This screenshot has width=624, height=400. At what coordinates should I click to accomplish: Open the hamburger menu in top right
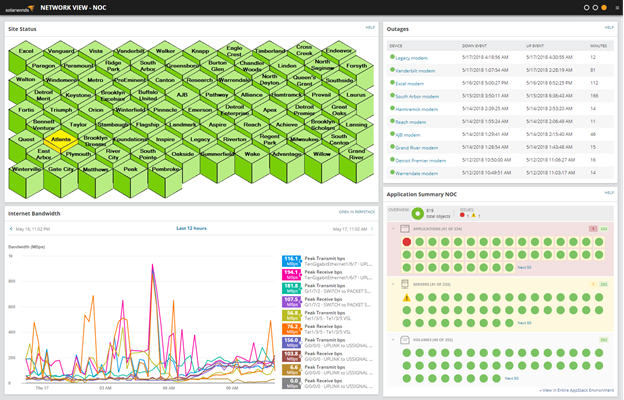tap(617, 8)
